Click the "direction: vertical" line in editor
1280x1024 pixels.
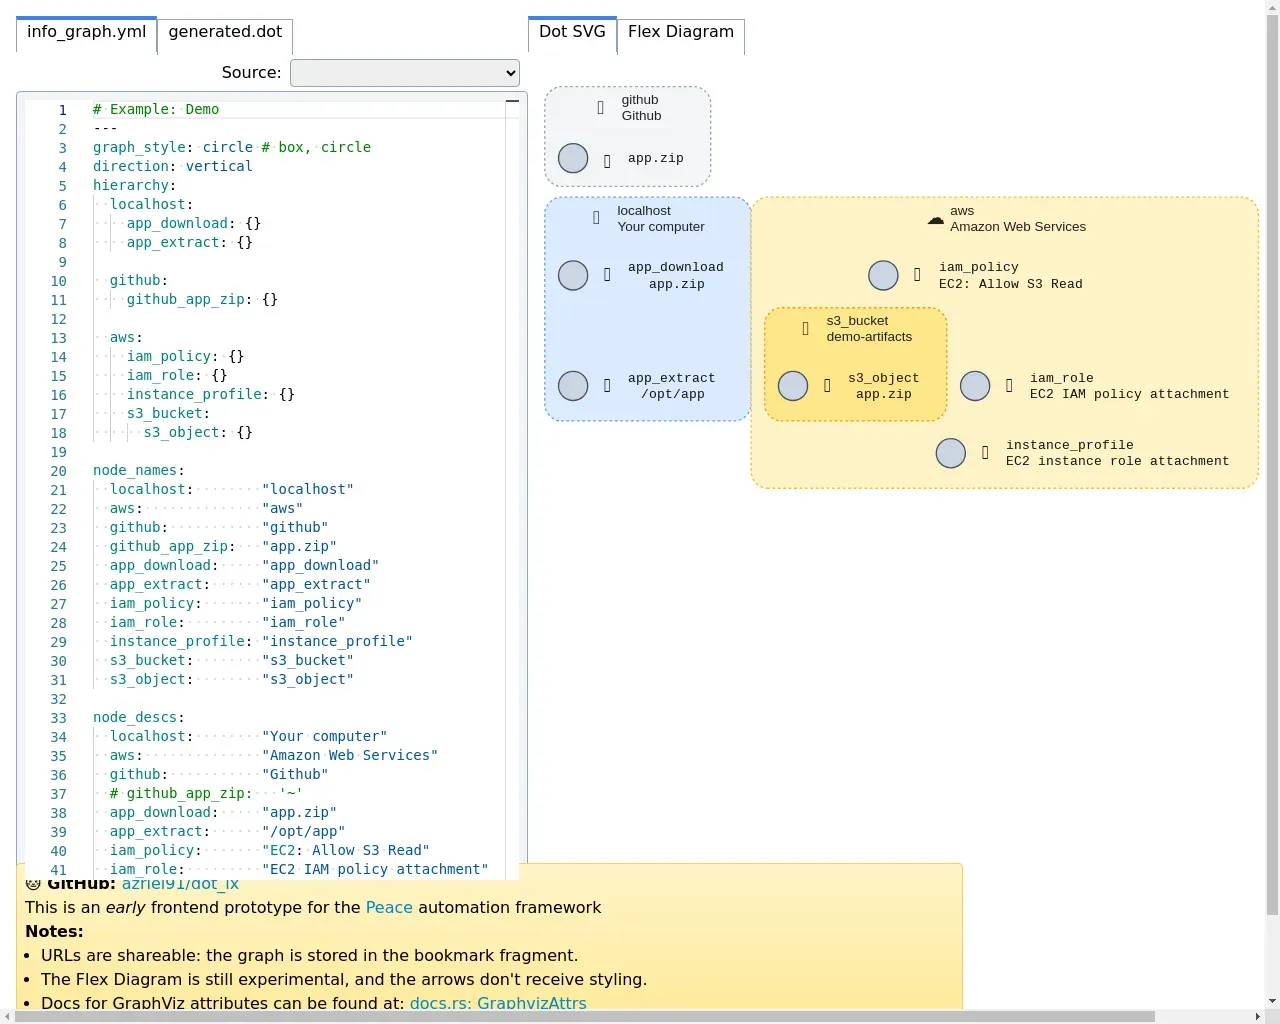point(173,167)
